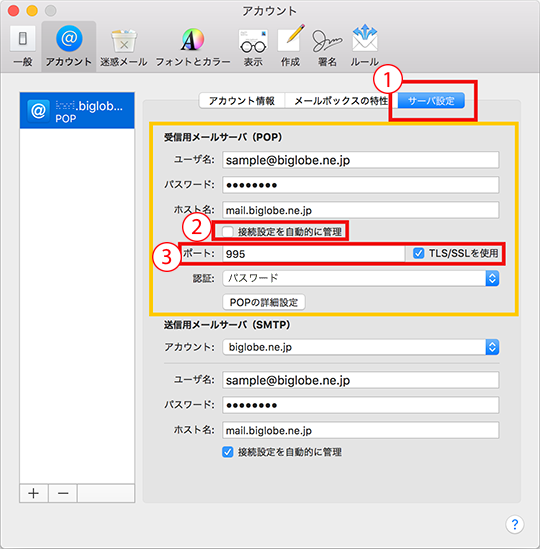Image resolution: width=540 pixels, height=549 pixels.
Task: Open フォントとカラー preferences
Action: (193, 47)
